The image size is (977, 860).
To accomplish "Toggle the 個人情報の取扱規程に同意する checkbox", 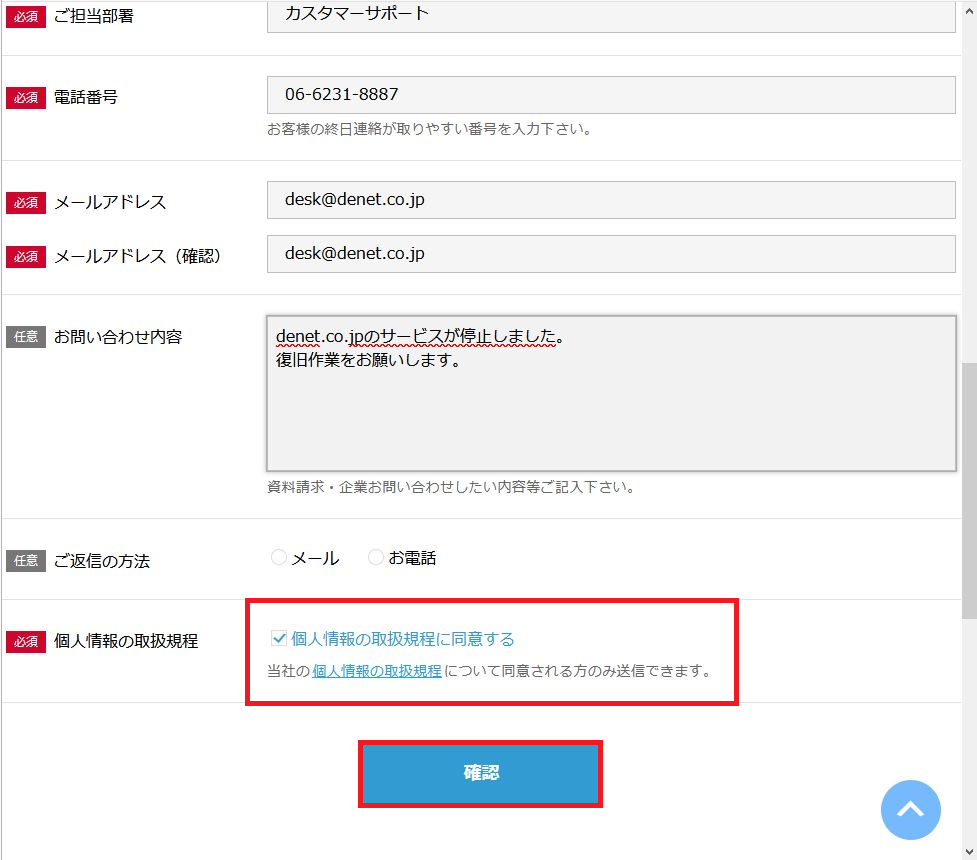I will click(279, 638).
